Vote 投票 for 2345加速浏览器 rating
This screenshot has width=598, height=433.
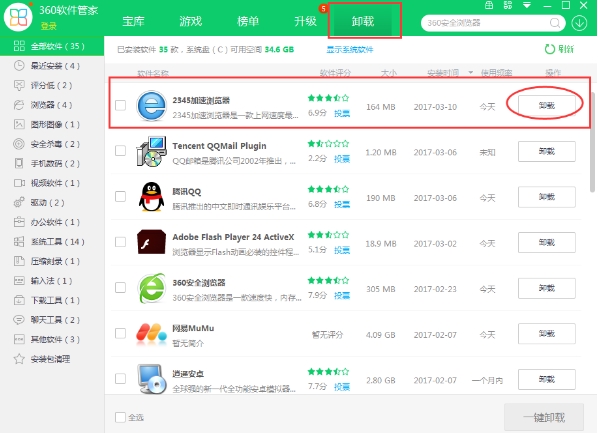[x=342, y=113]
